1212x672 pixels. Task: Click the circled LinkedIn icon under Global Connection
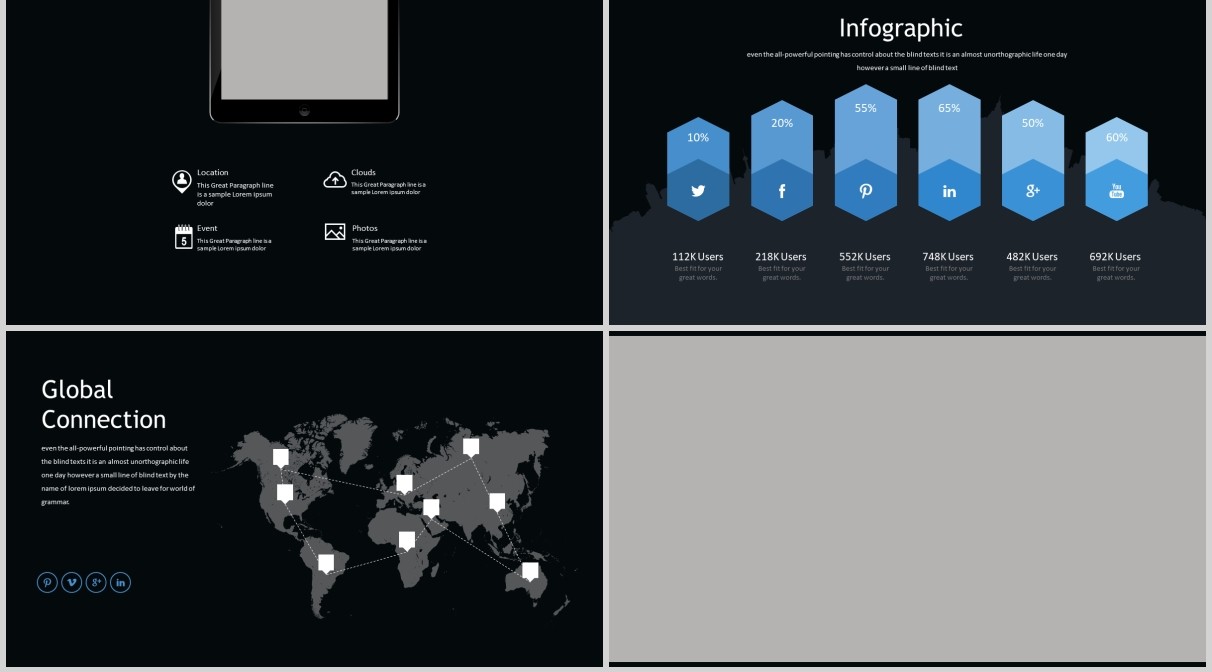pos(120,582)
